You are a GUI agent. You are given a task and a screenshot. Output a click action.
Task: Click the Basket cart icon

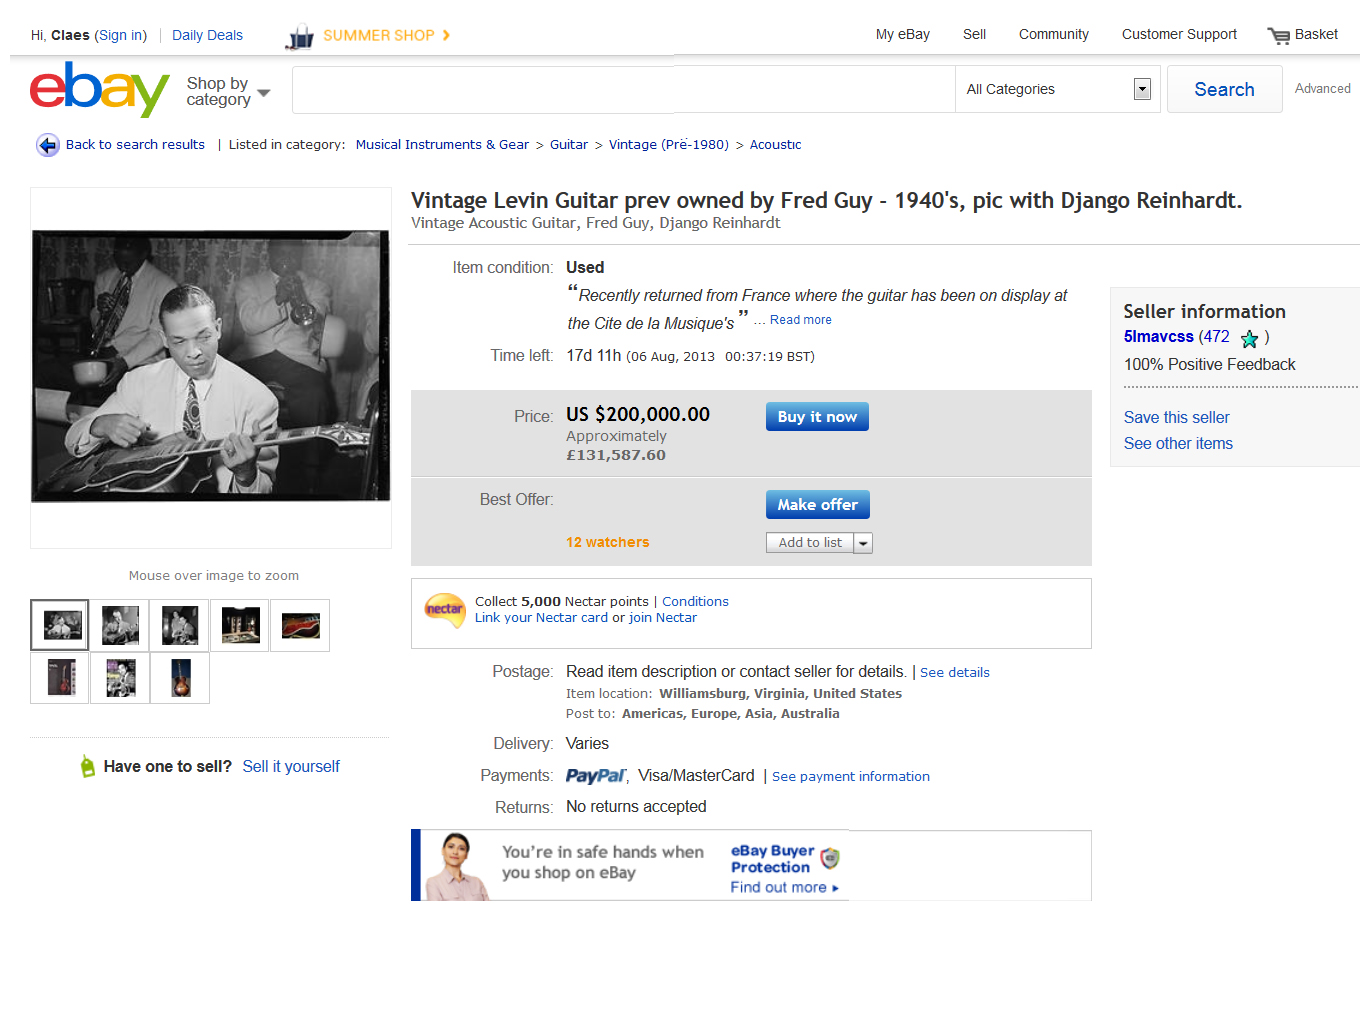pos(1278,36)
